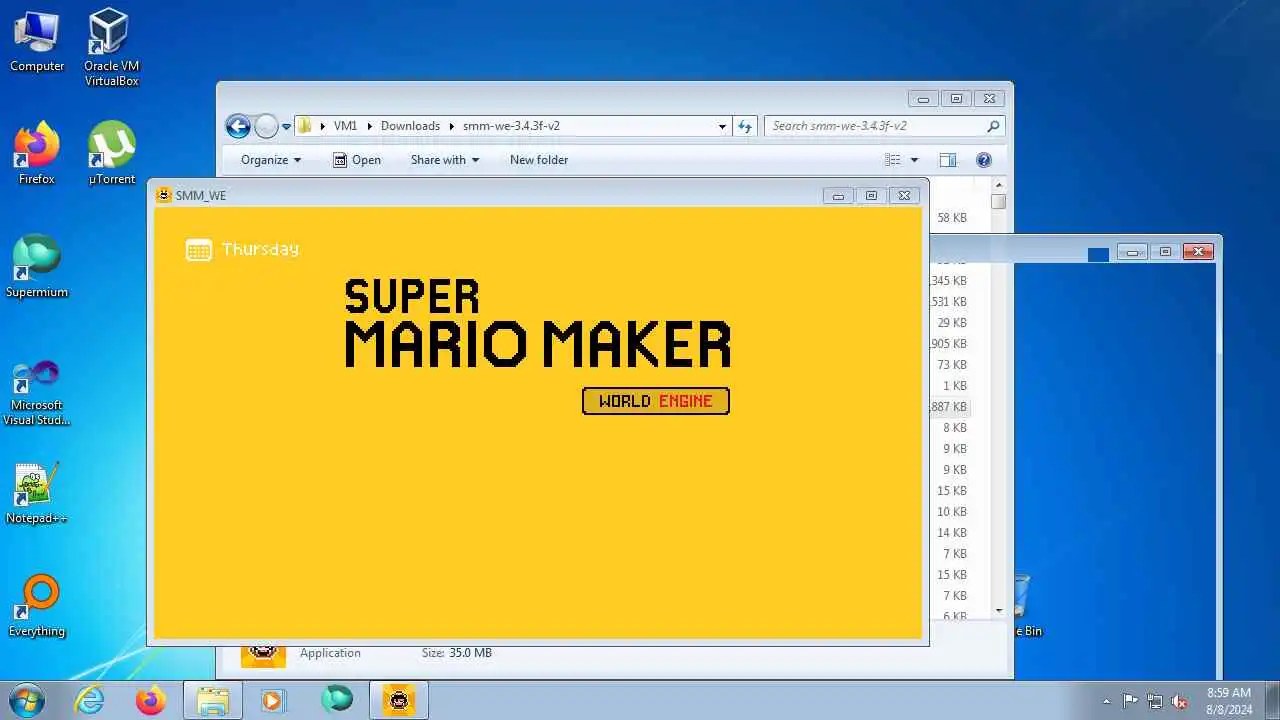Click VM1 in the Explorer address path
This screenshot has width=1280, height=720.
[x=345, y=126]
